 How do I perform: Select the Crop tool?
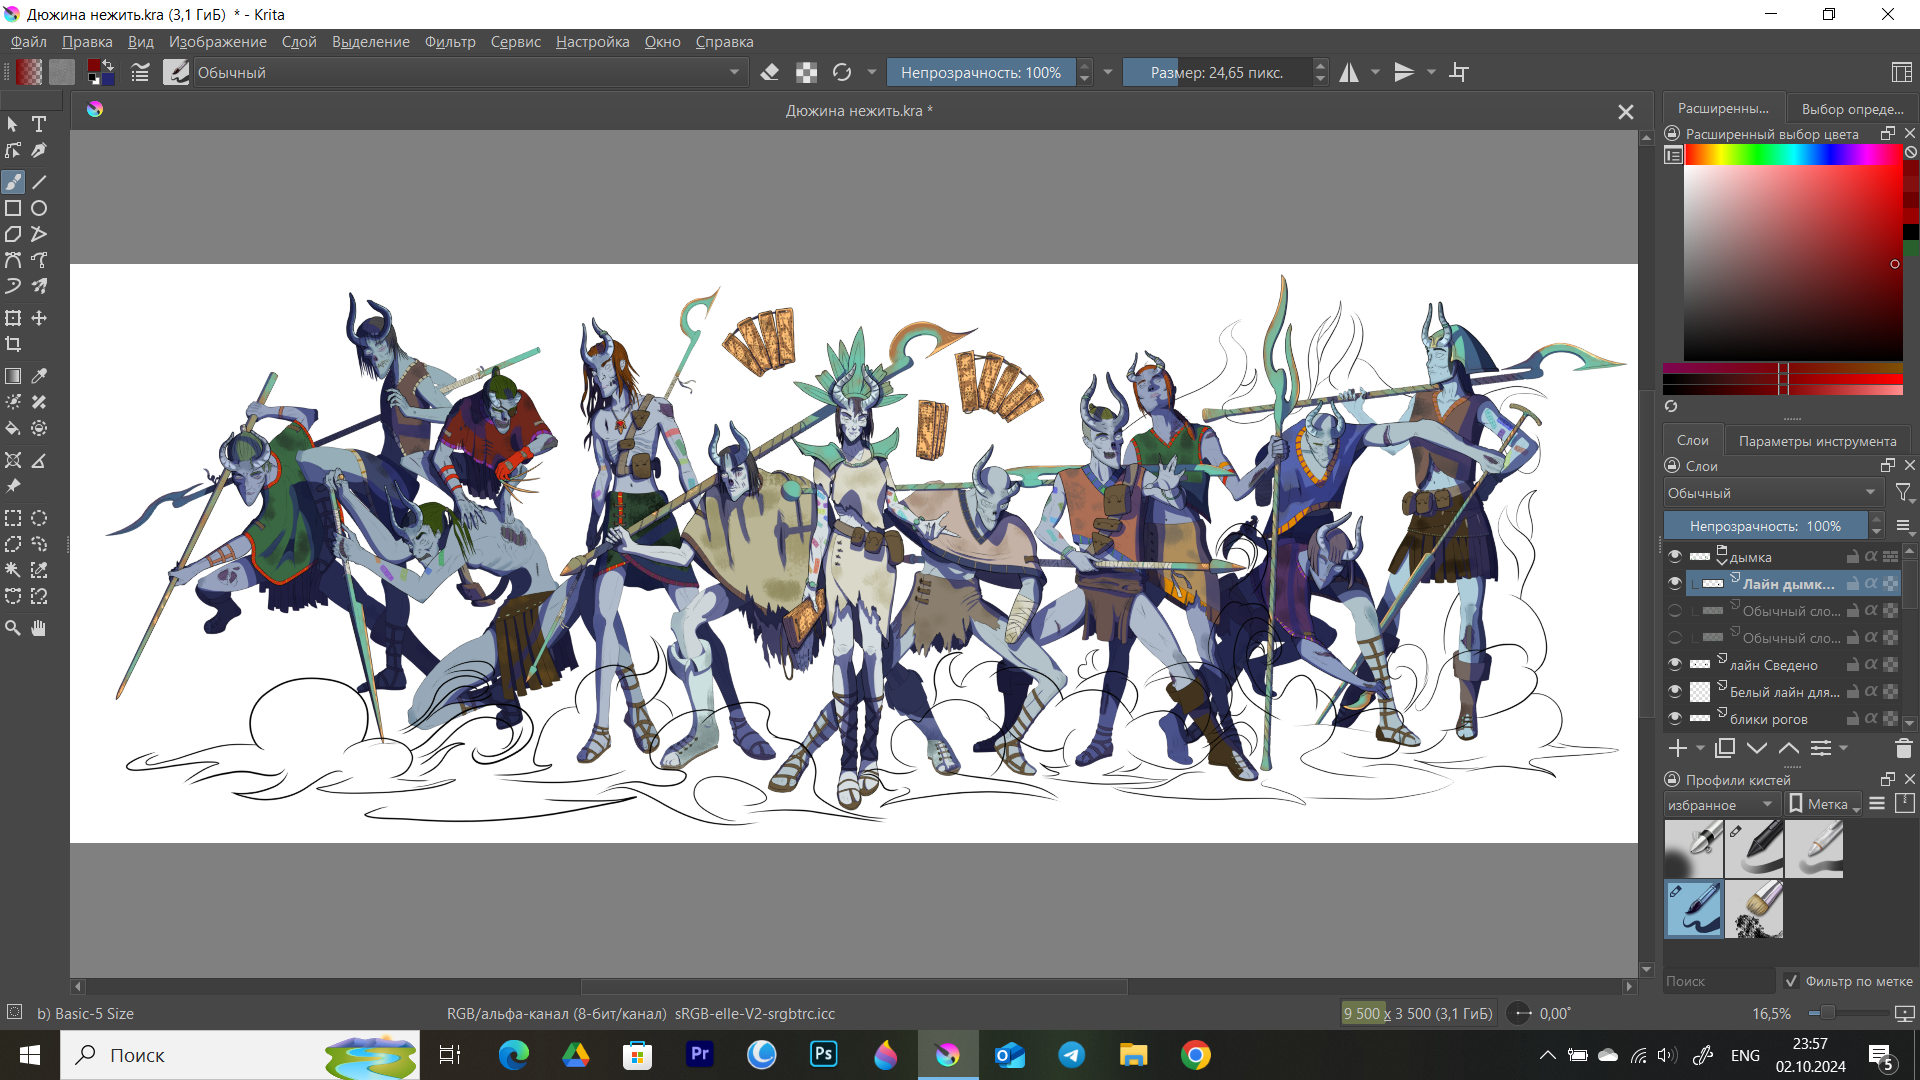coord(13,344)
